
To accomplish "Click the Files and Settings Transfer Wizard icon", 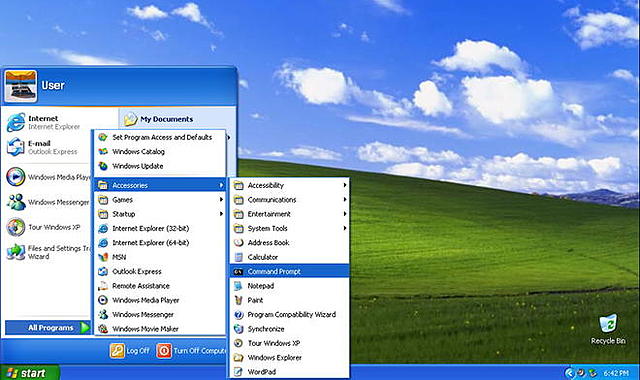I will [x=16, y=252].
